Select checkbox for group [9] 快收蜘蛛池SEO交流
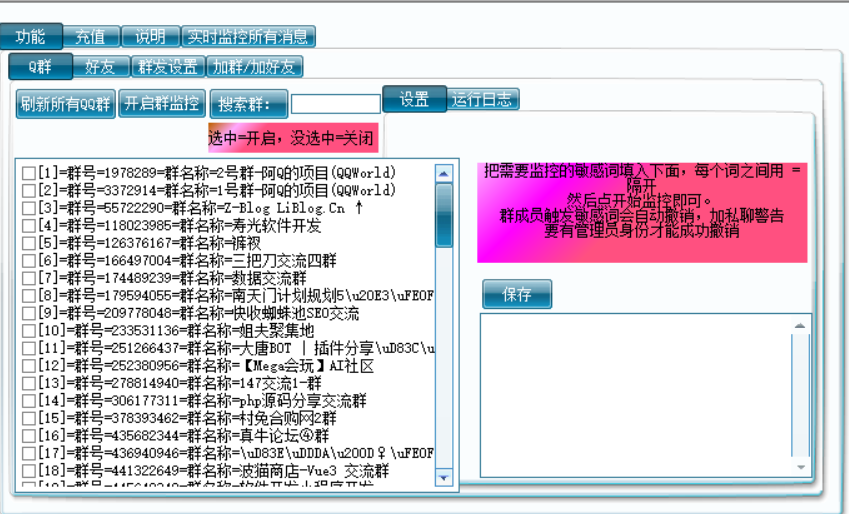This screenshot has height=514, width=849. (29, 314)
